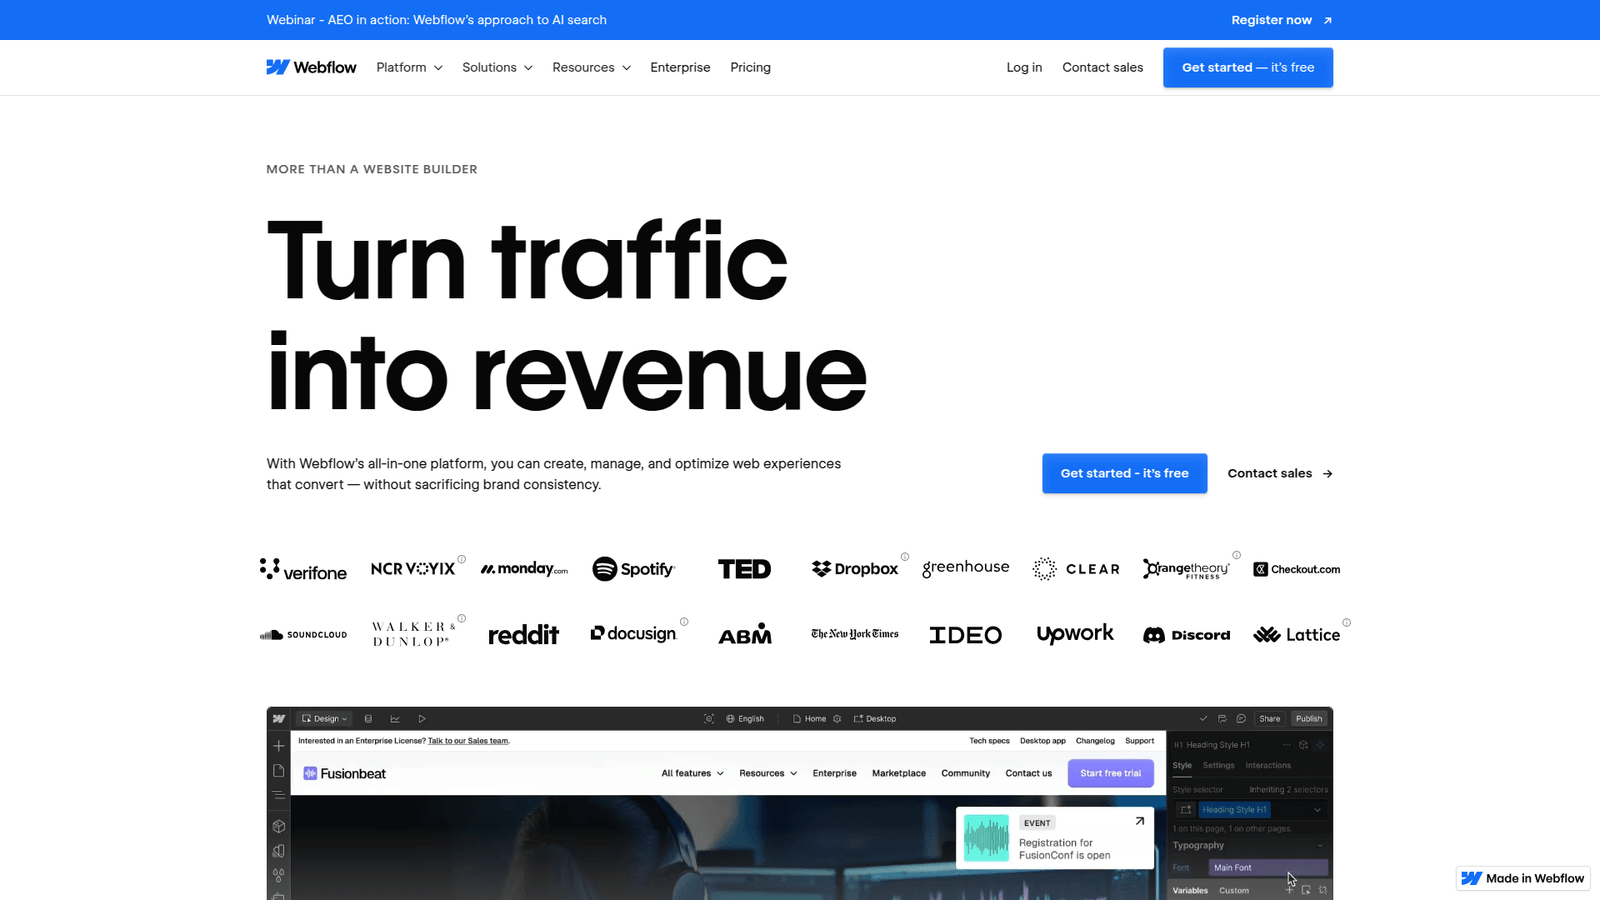Click the Log in link
The height and width of the screenshot is (900, 1600).
point(1024,67)
